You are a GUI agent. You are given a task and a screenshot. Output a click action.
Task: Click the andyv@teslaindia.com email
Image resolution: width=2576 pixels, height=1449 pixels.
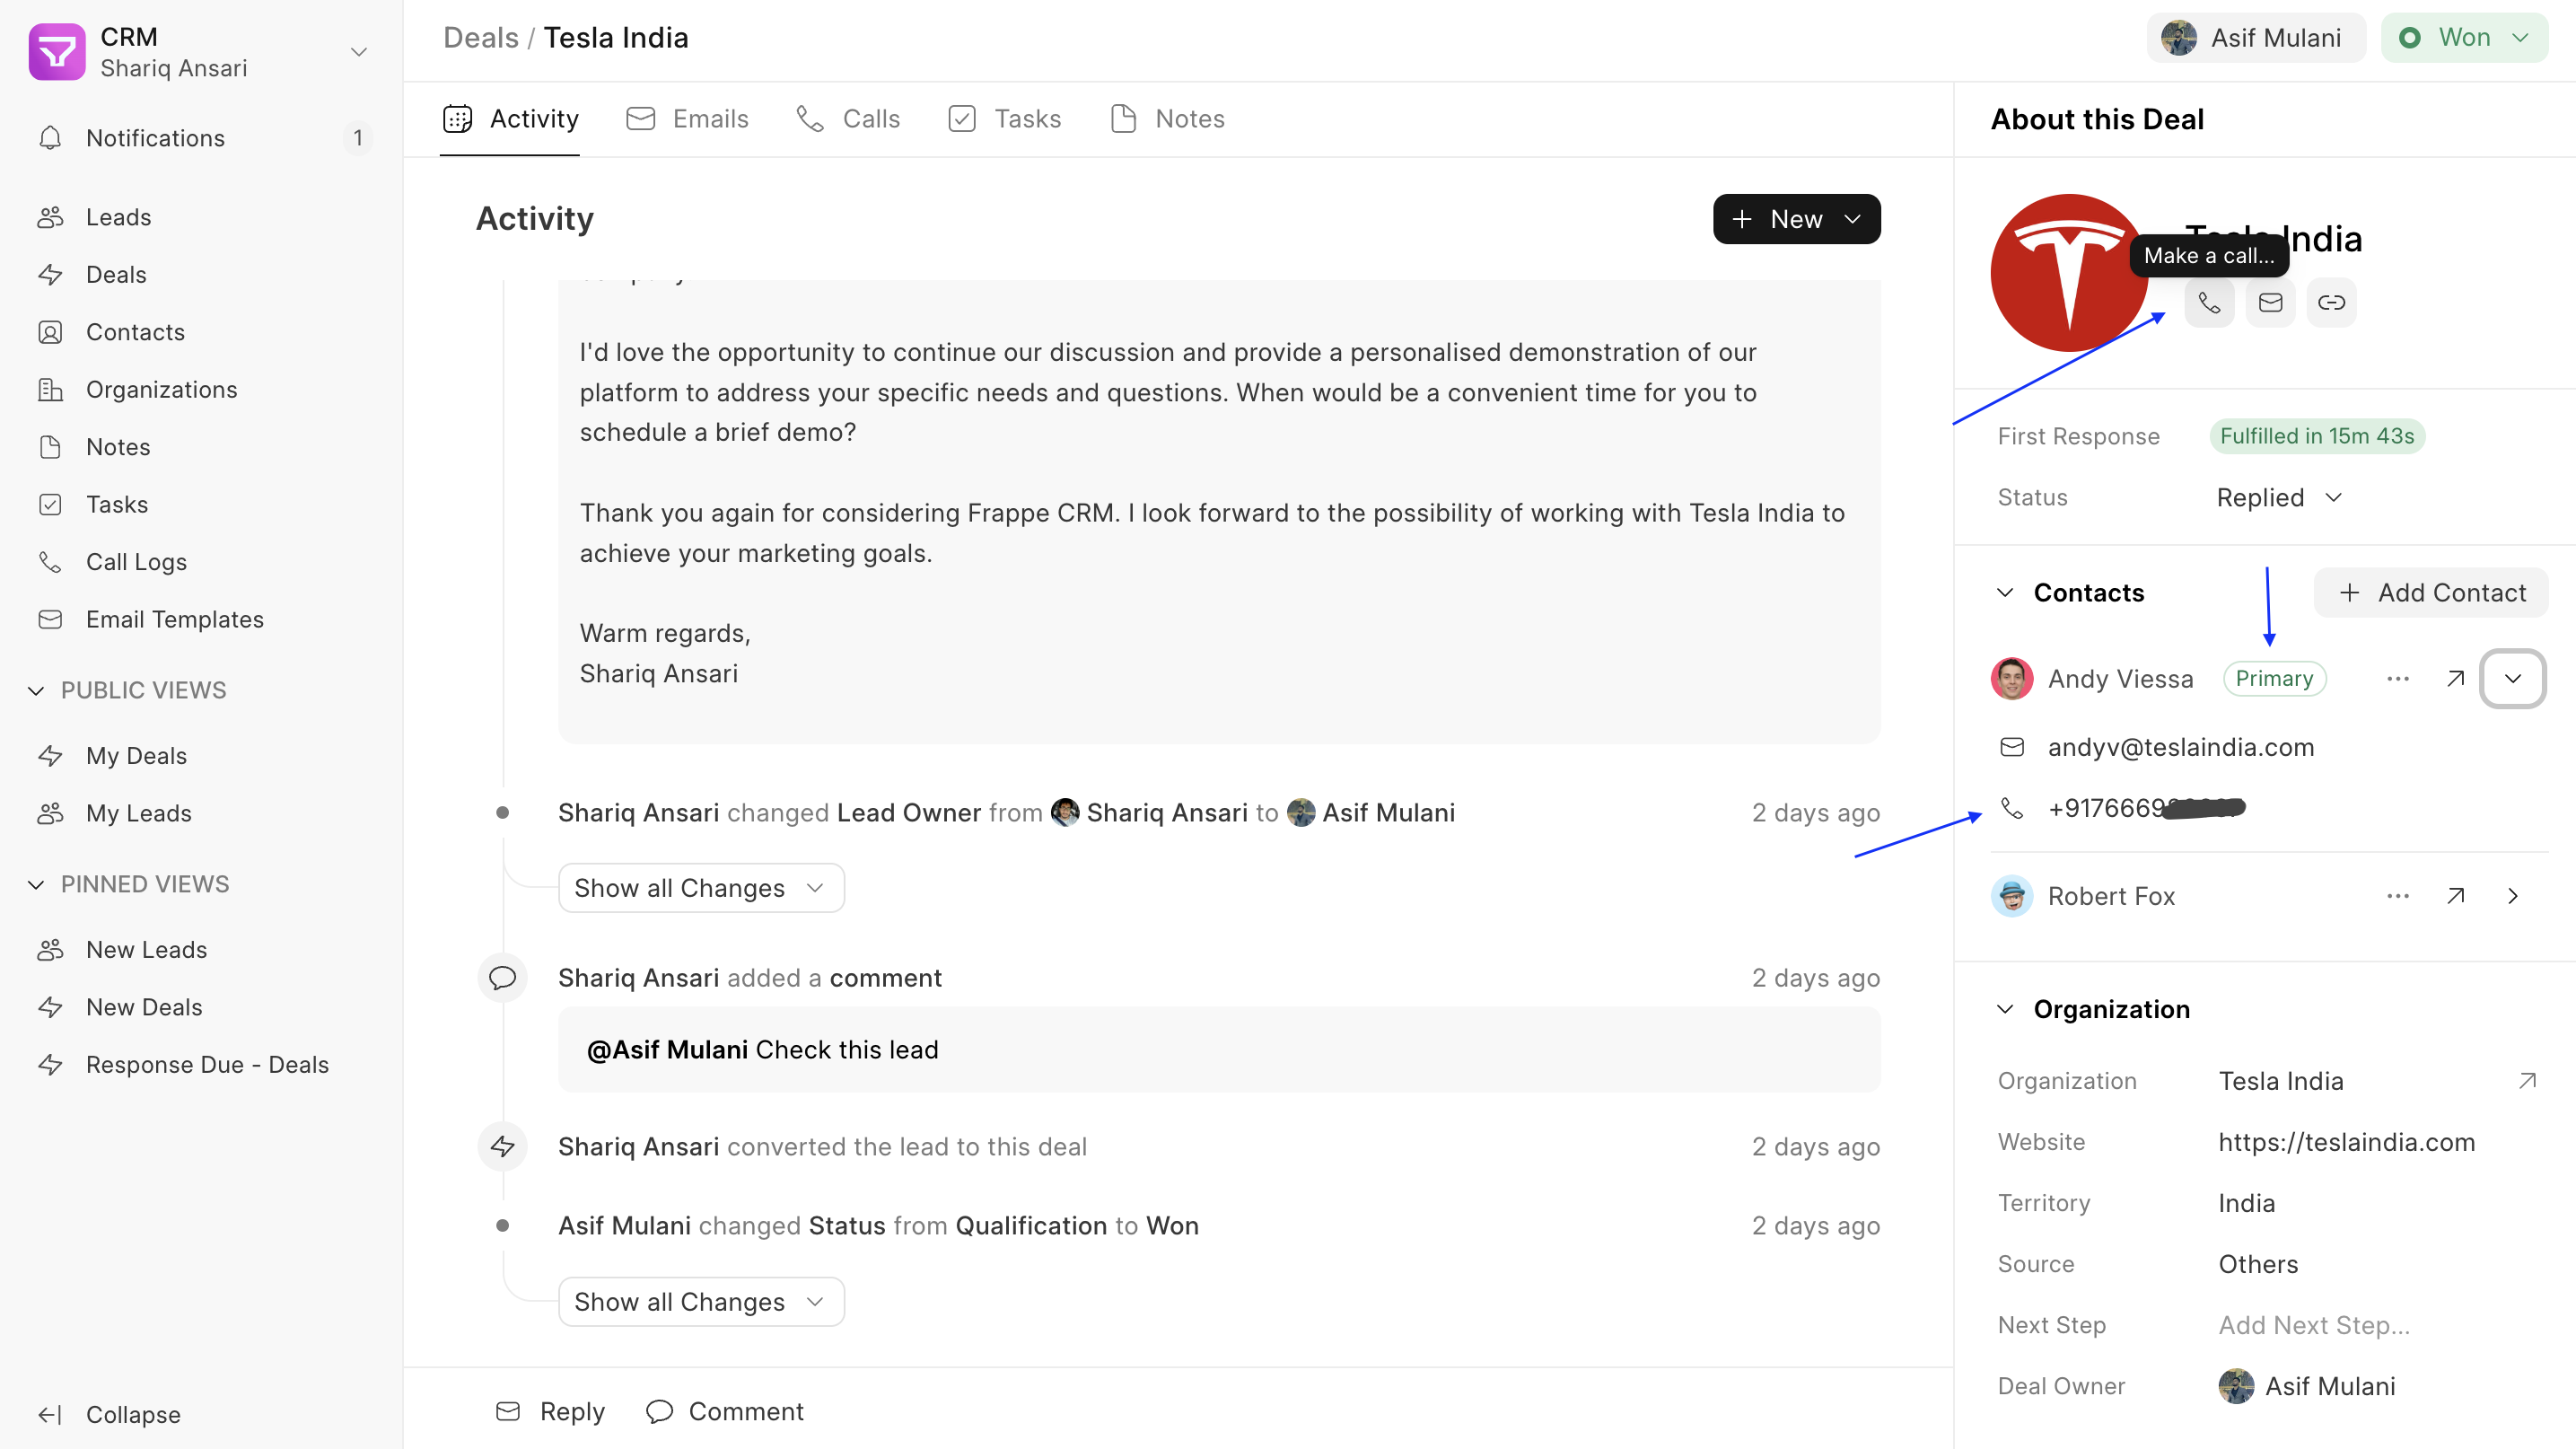click(x=2180, y=746)
